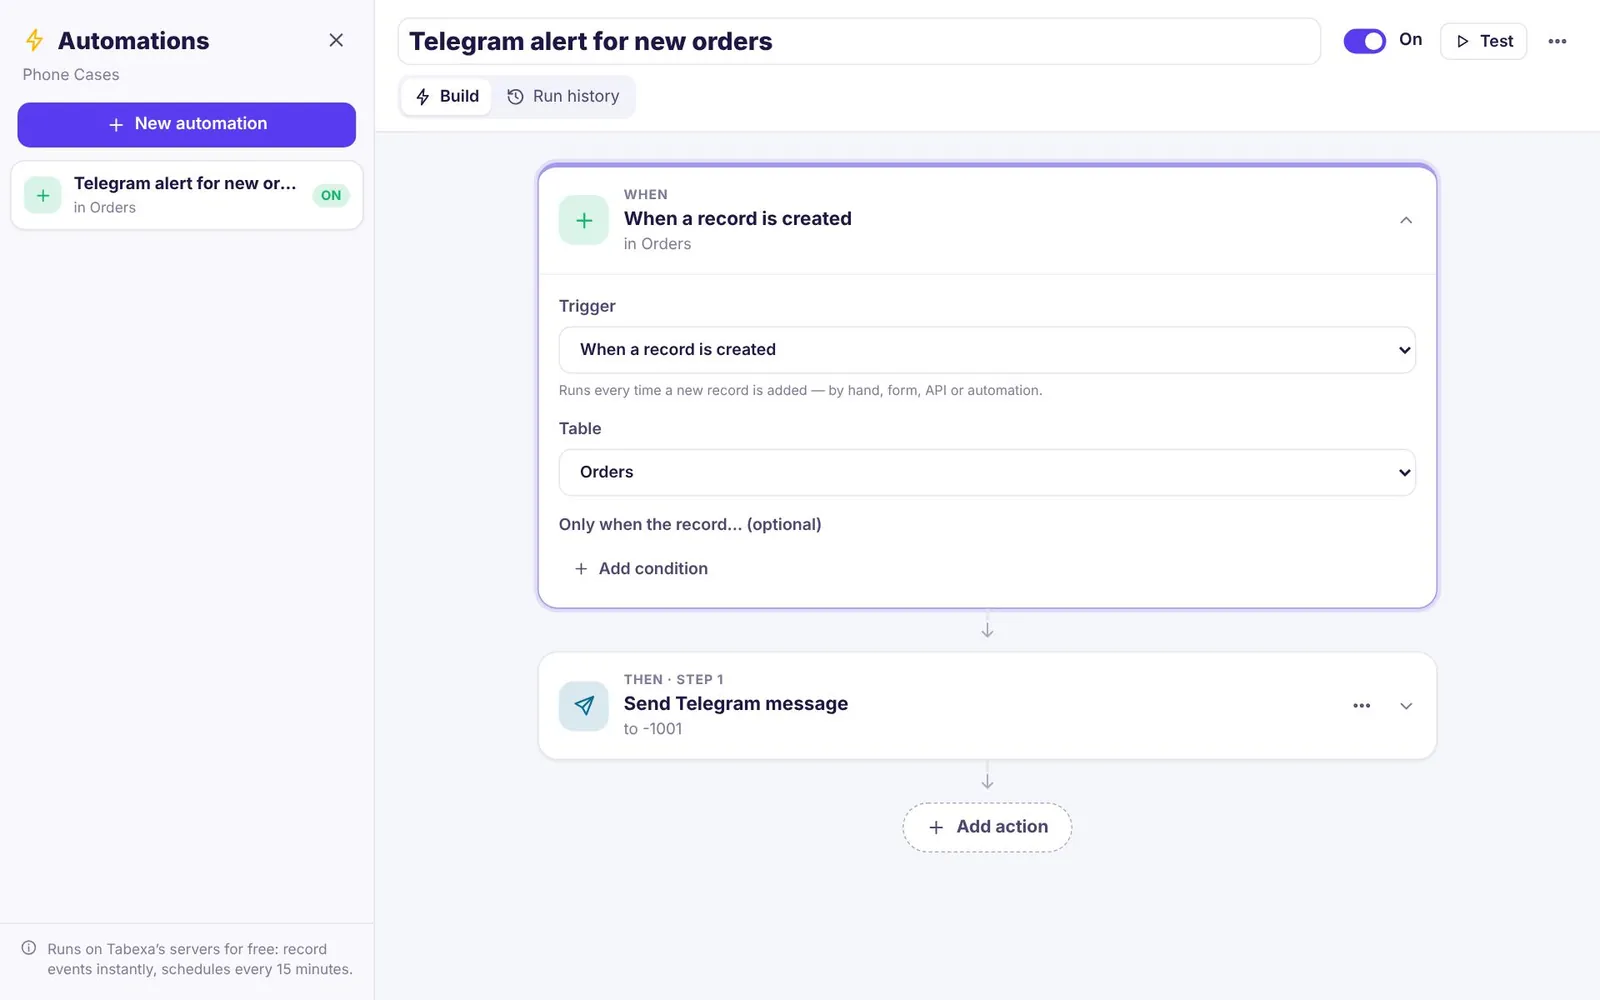The width and height of the screenshot is (1600, 1000).
Task: Open the Trigger dropdown
Action: (987, 350)
